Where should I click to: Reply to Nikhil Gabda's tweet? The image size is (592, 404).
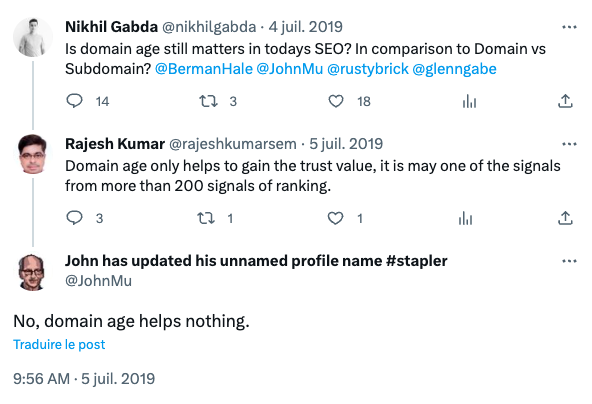[x=74, y=101]
